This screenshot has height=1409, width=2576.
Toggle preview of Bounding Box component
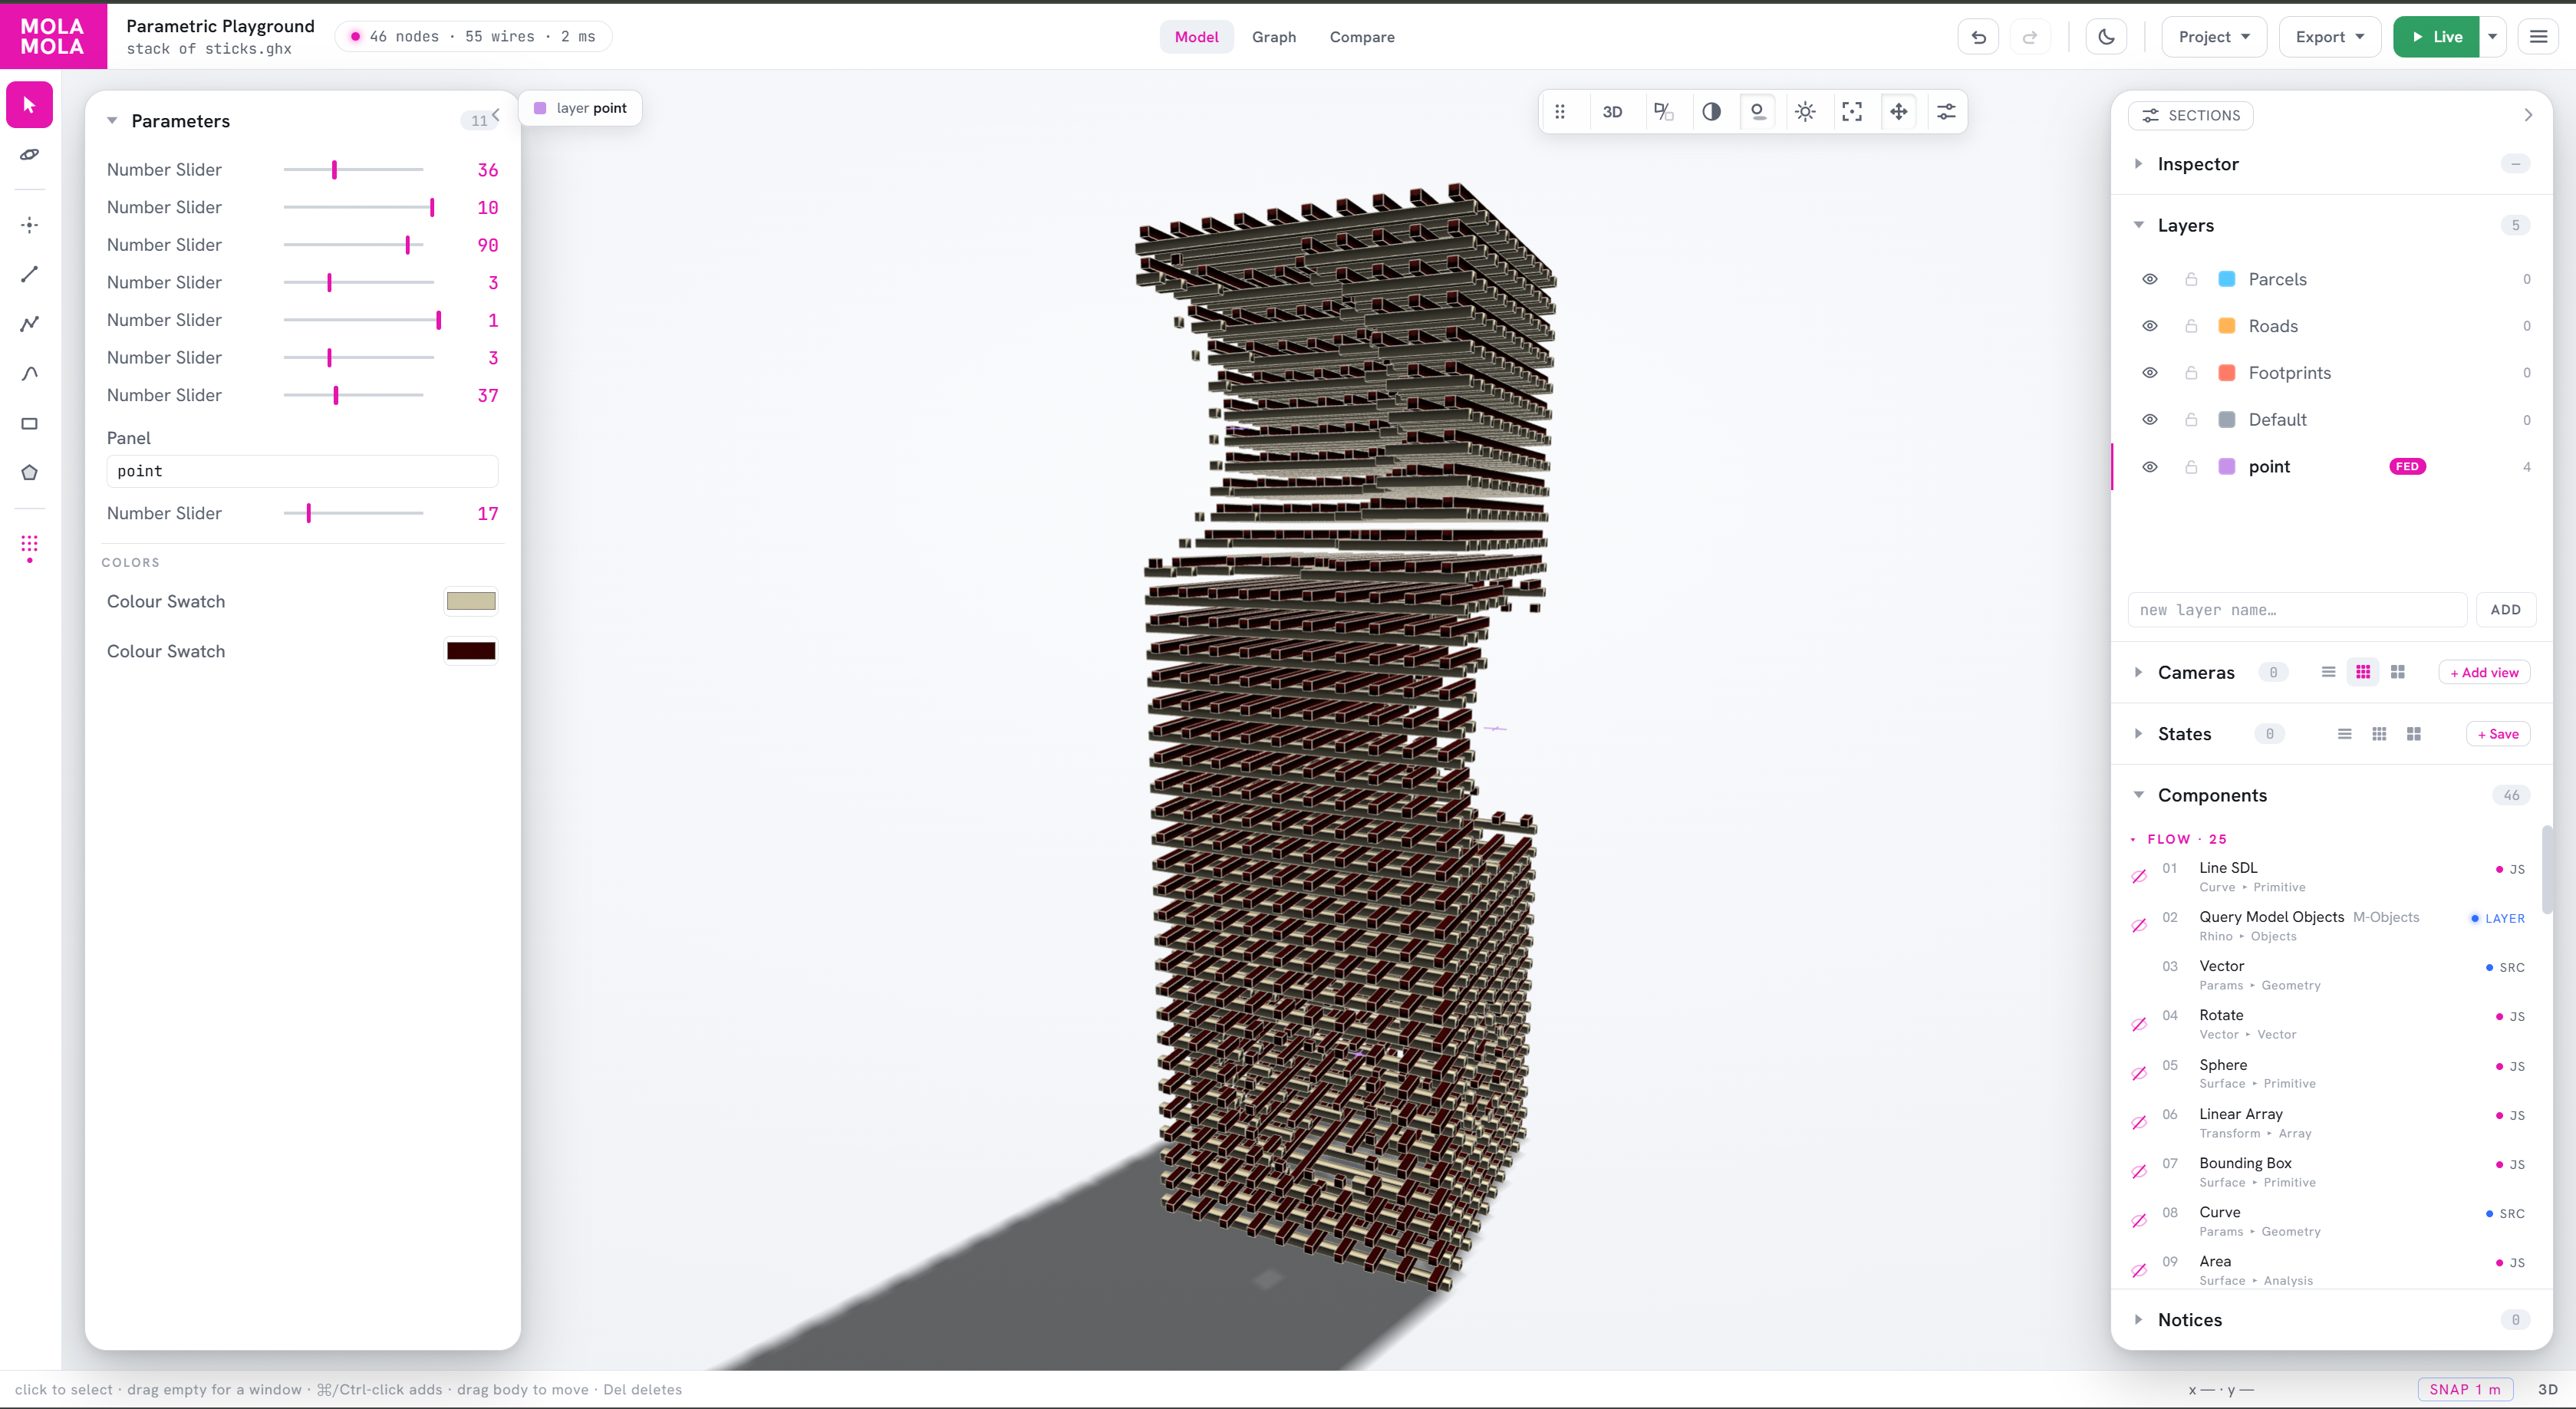pyautogui.click(x=2139, y=1172)
